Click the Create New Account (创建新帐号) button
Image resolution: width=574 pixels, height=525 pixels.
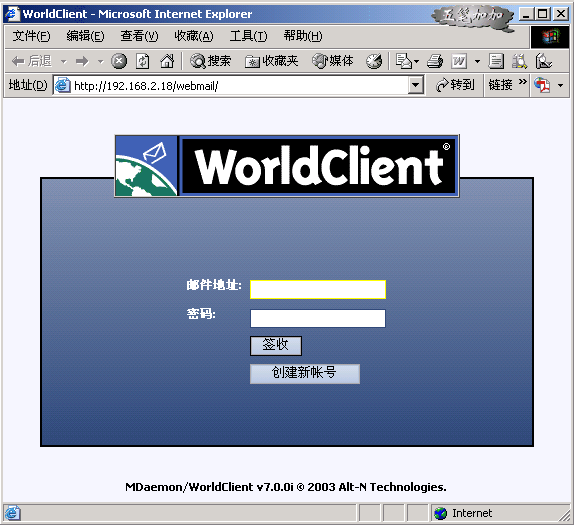click(x=305, y=374)
